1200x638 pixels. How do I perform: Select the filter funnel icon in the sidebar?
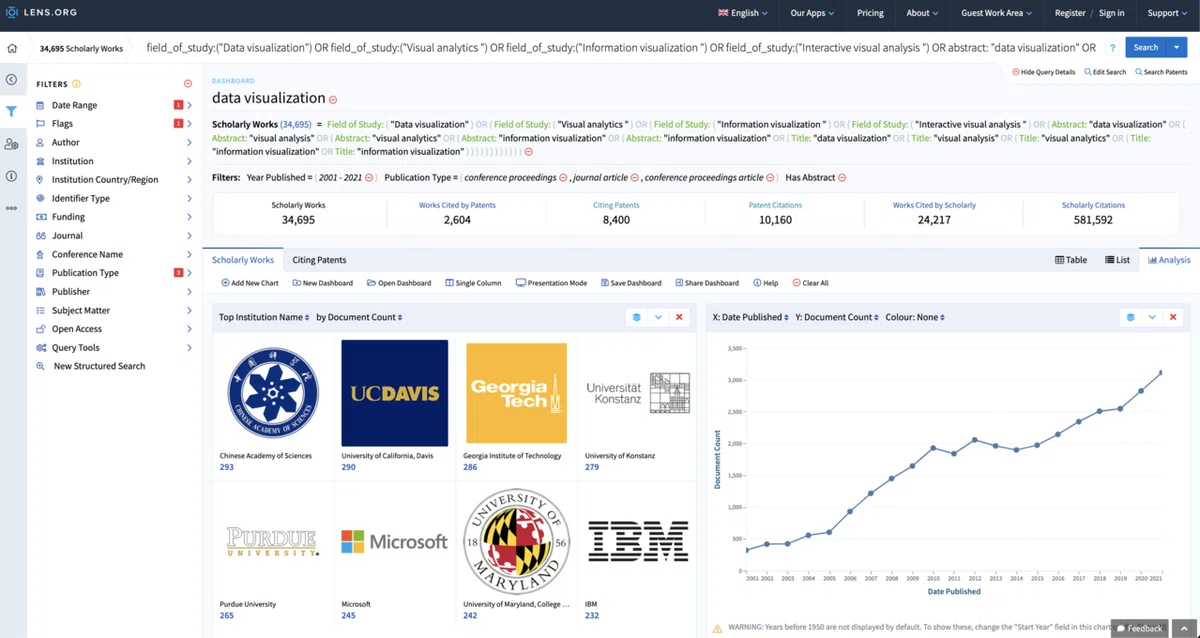click(x=12, y=111)
